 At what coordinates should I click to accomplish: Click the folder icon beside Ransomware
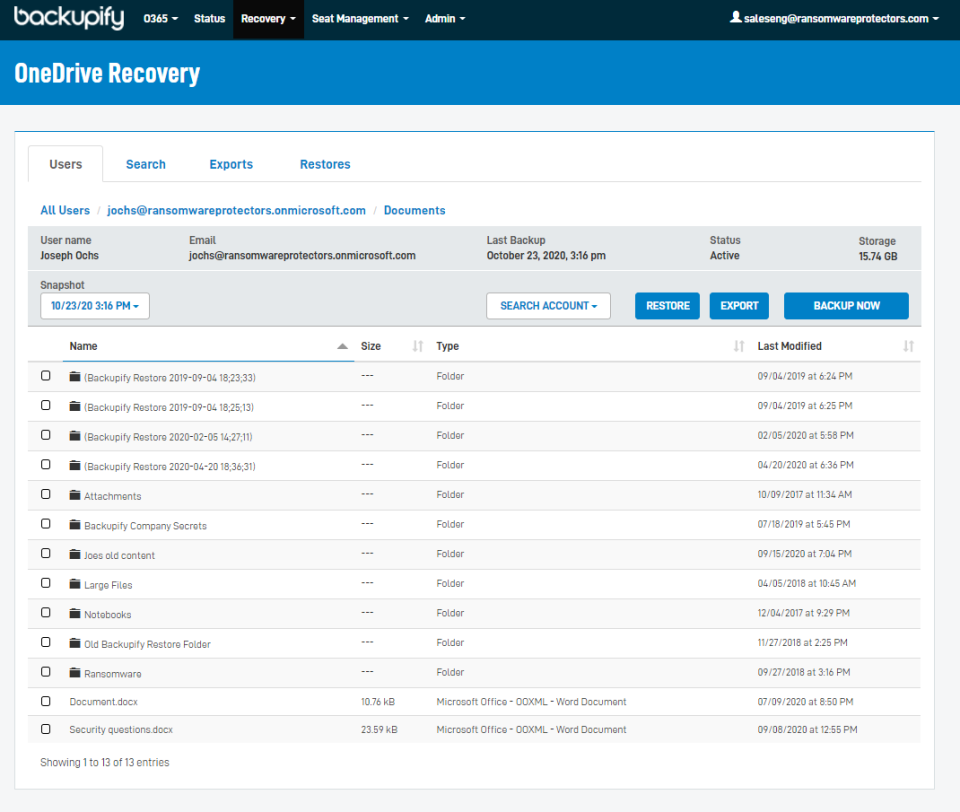75,672
